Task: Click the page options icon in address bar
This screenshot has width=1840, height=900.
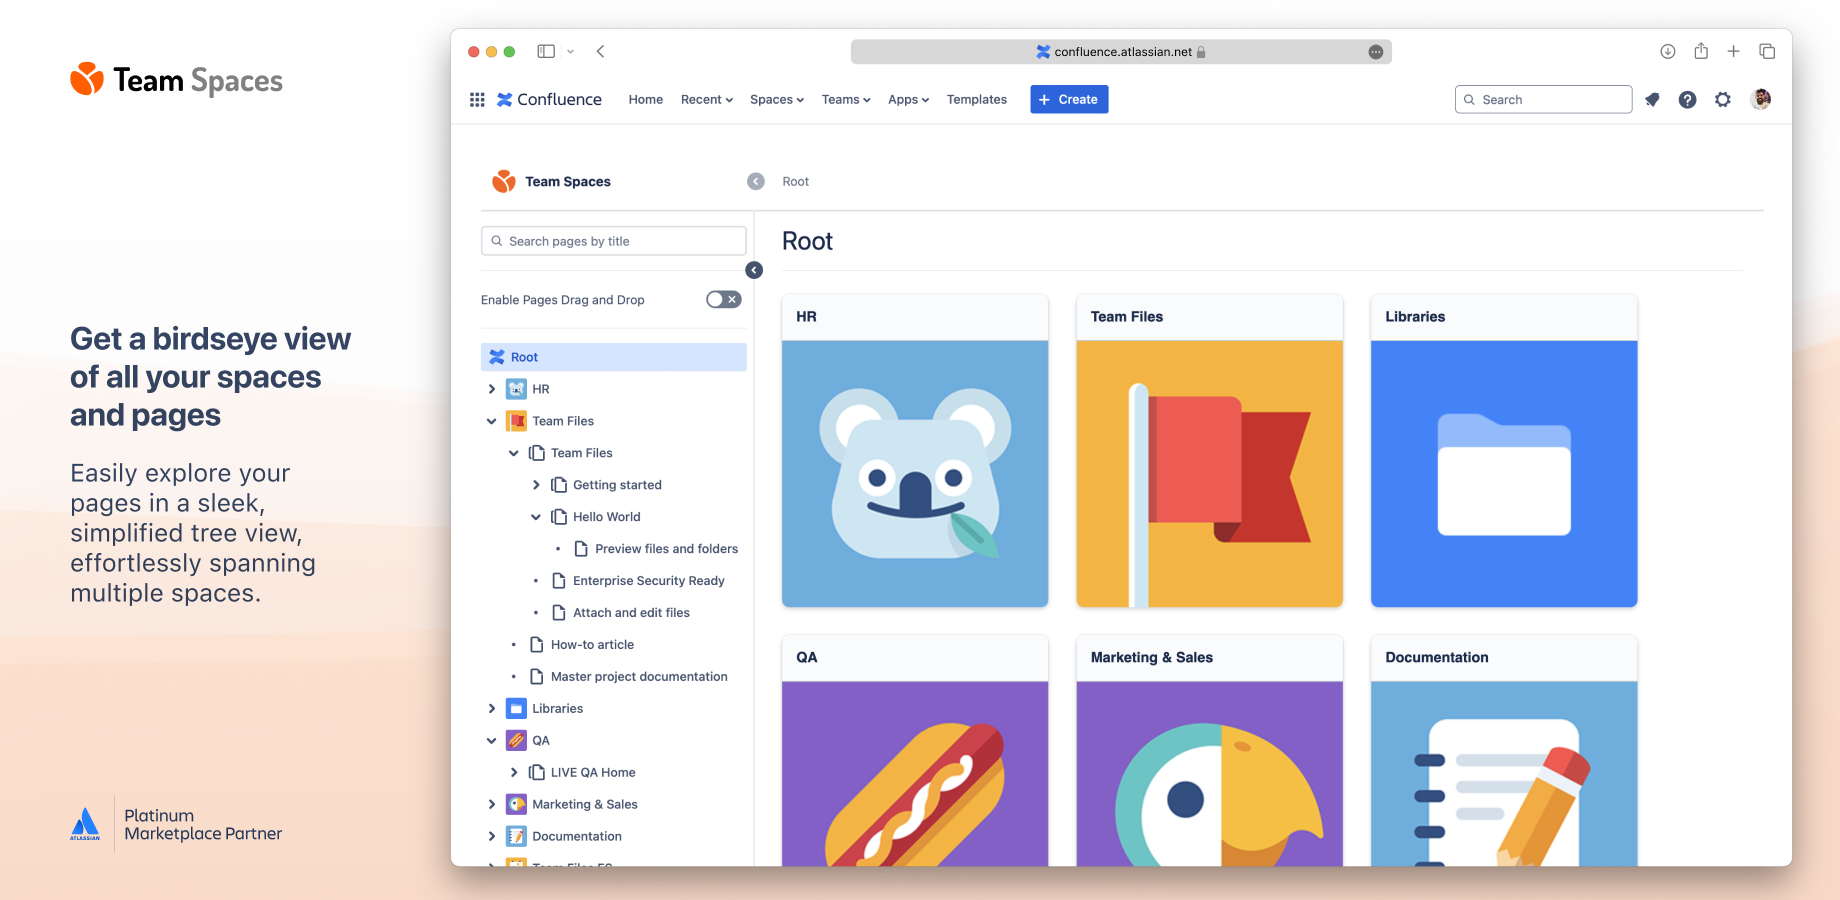Action: (x=1376, y=52)
